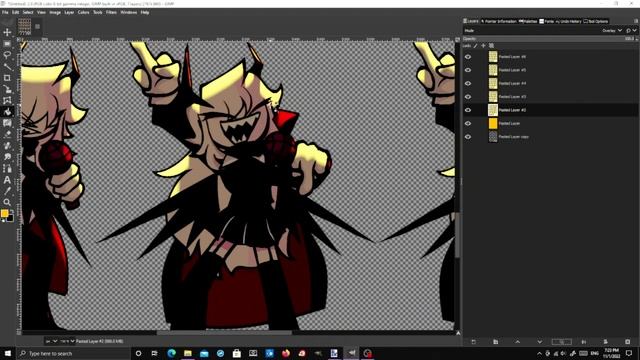Select the Bucket Fill tool
The image size is (640, 360).
(7, 111)
